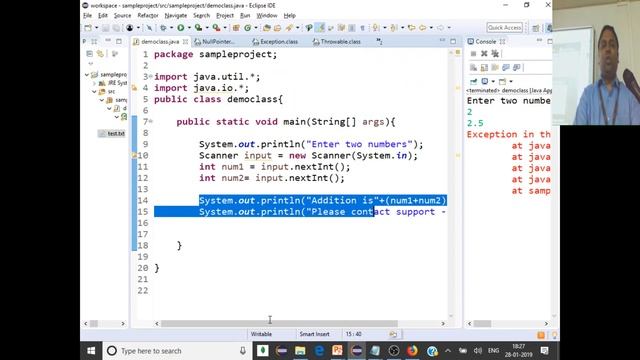The image size is (640, 360).
Task: Collapse the sampleproject tree node
Action: pos(87,75)
